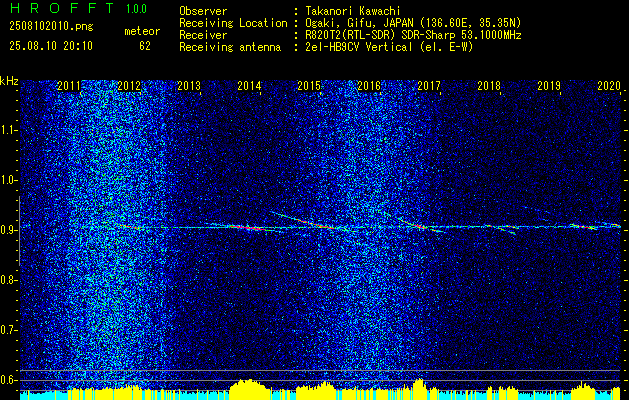Click the 2el-HB9CV Vertical antenna text
629x400 pixels.
click(389, 47)
